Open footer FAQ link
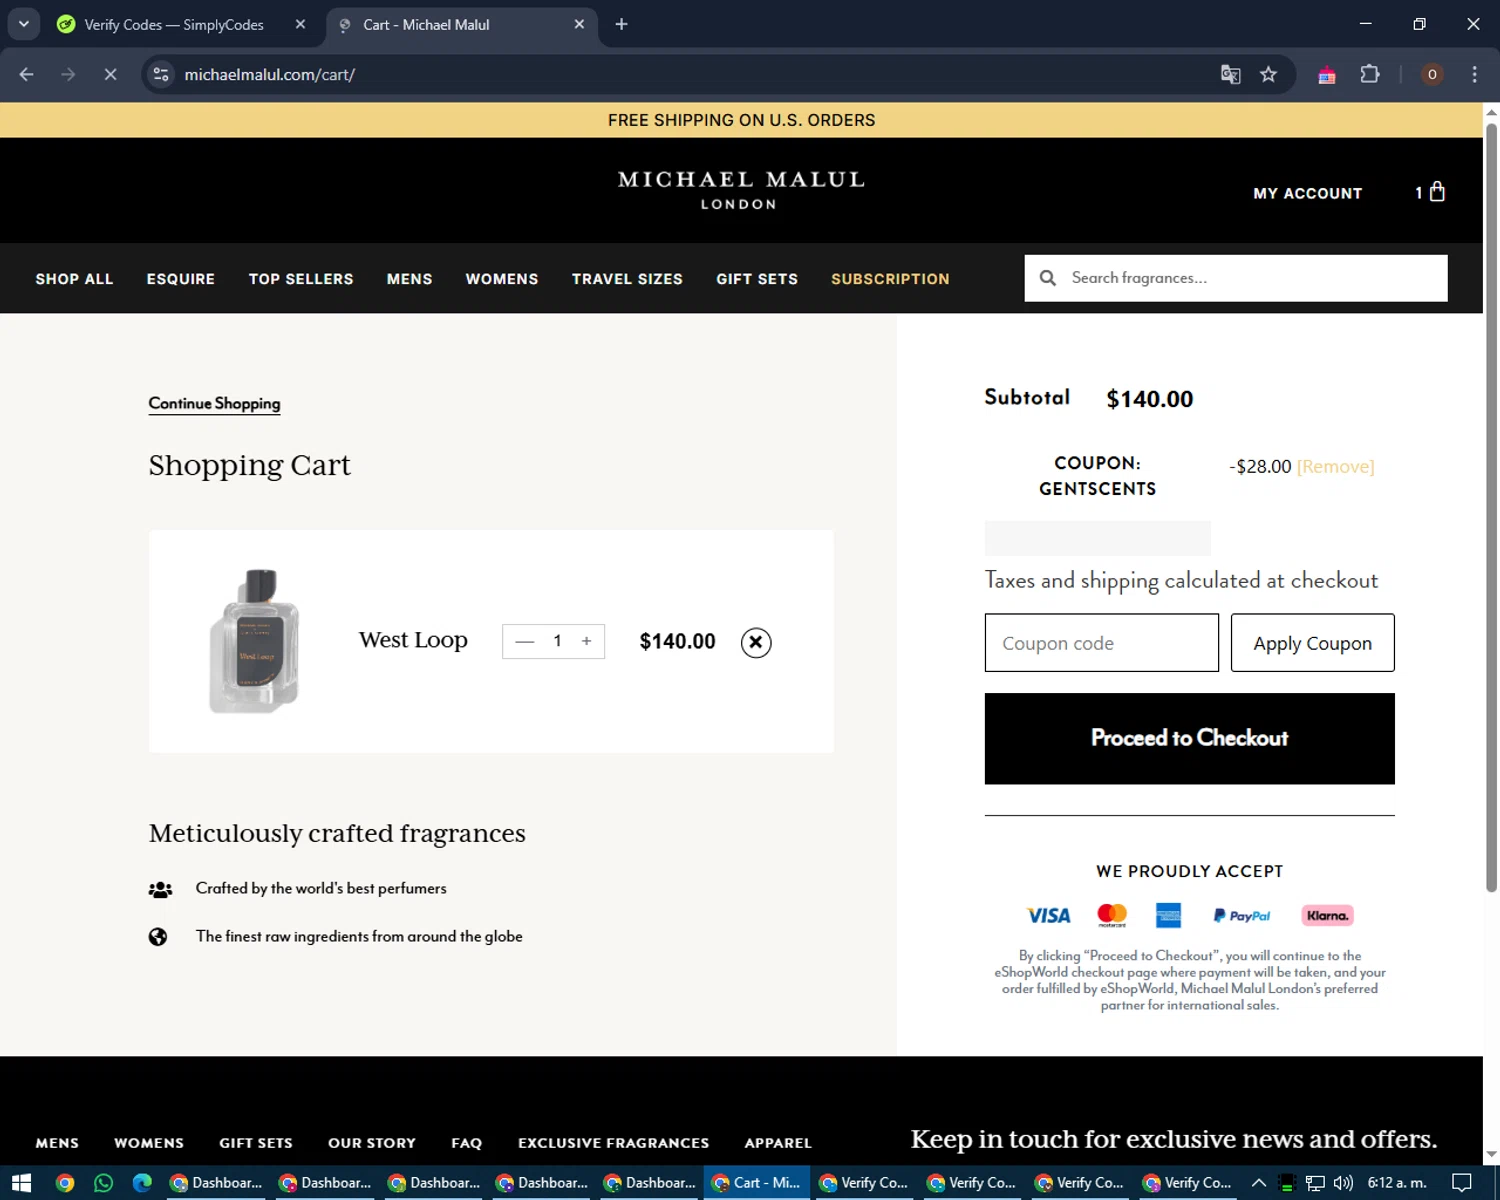 pyautogui.click(x=467, y=1143)
